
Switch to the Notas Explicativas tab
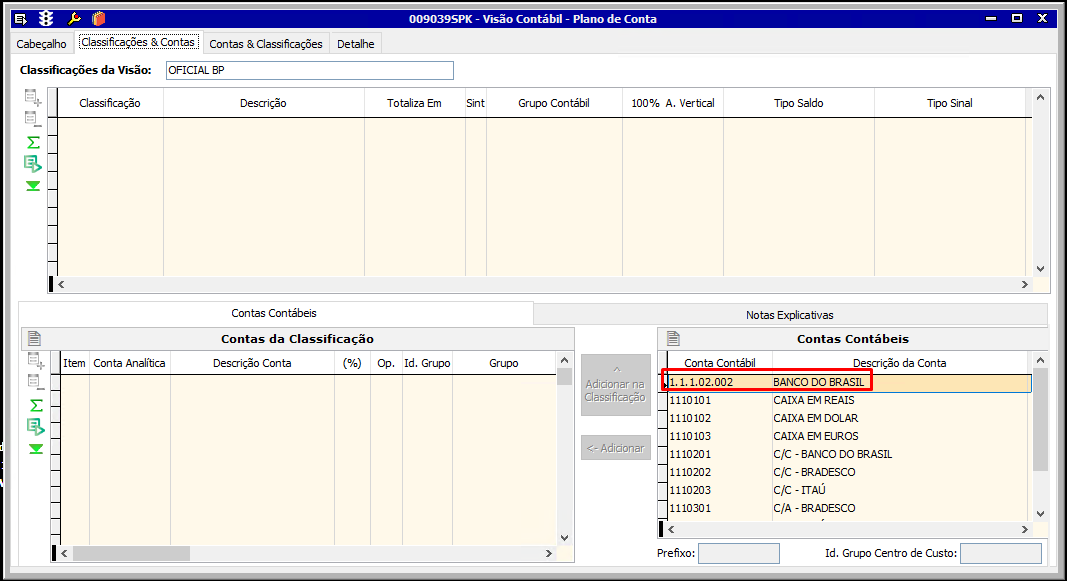[789, 314]
